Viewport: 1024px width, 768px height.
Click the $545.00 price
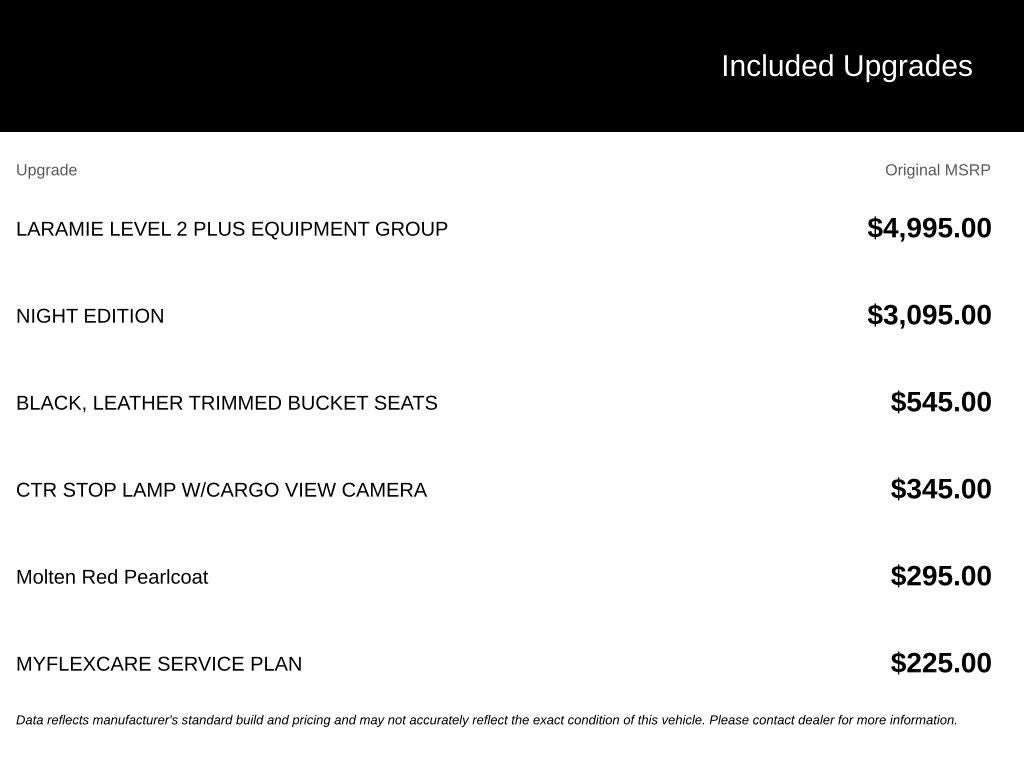point(940,402)
